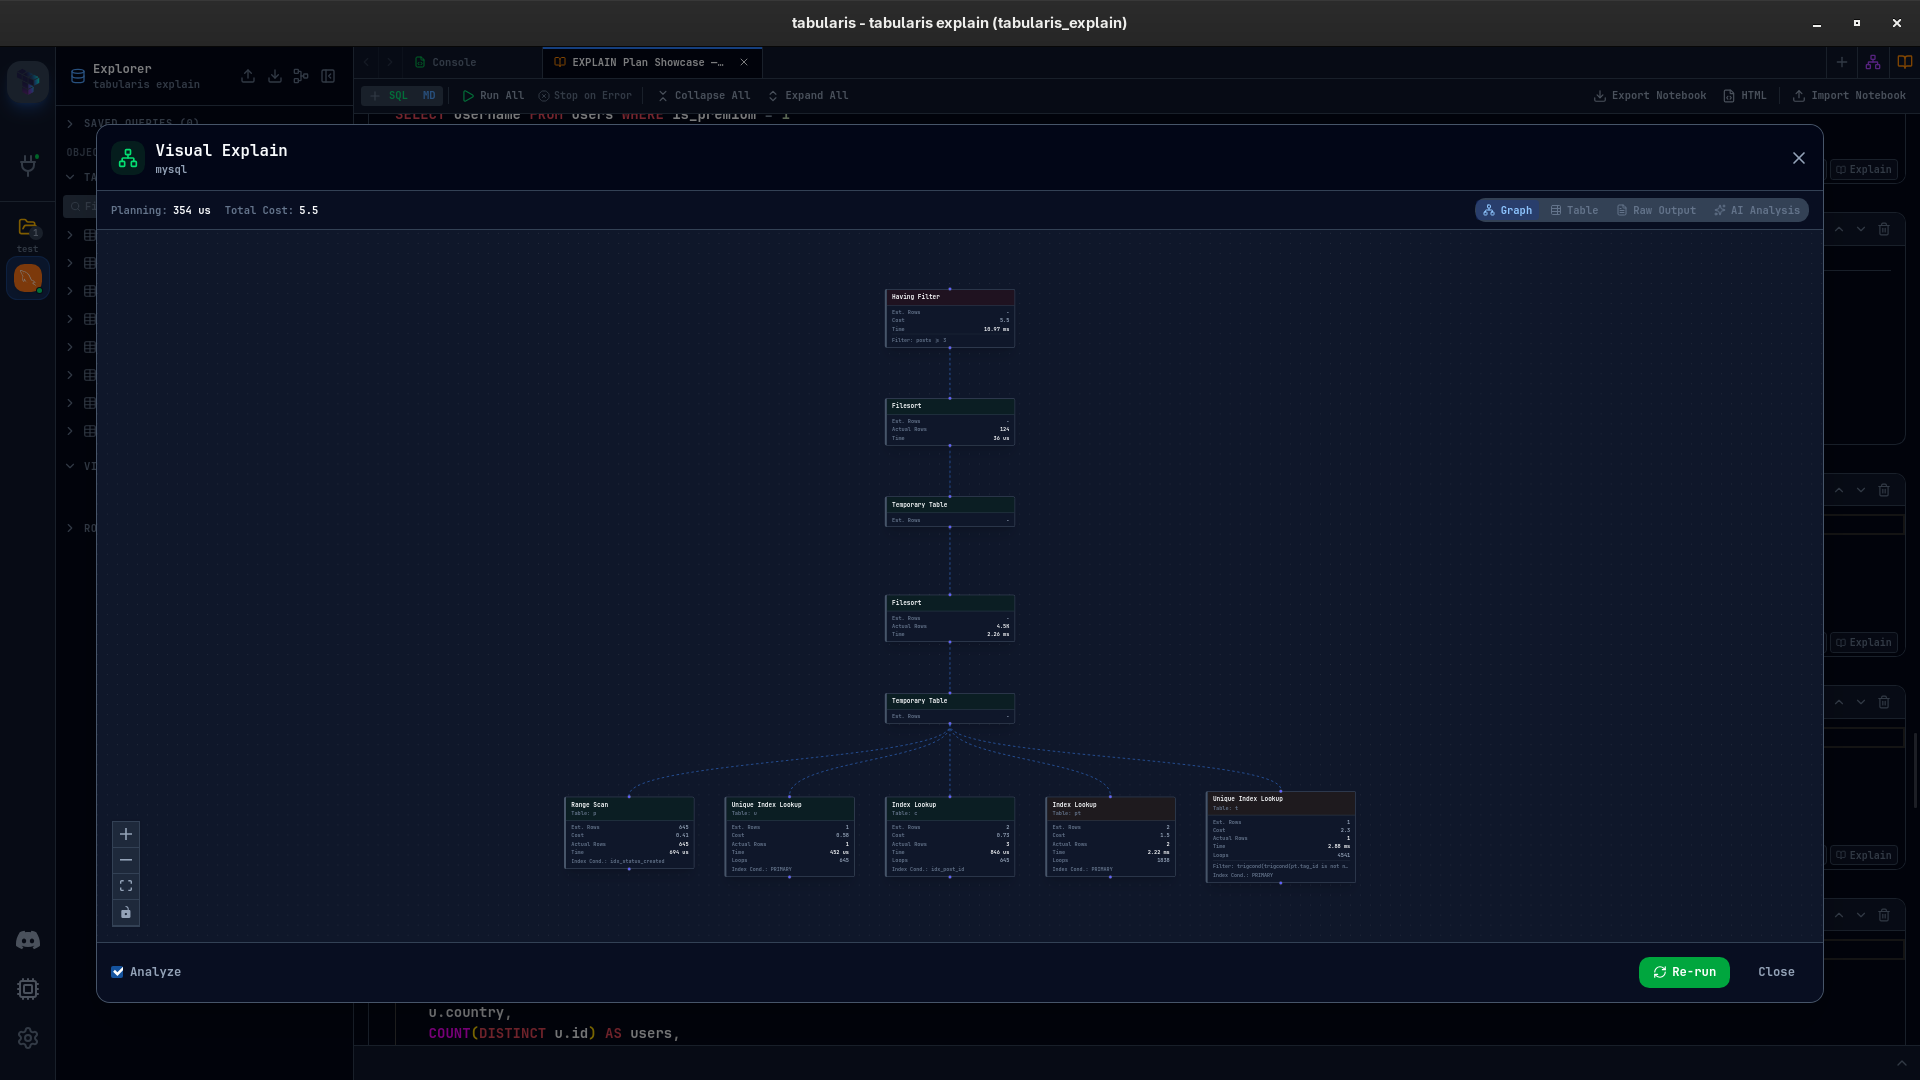Fit the graph to screen
Viewport: 1920px width, 1080px height.
[126, 886]
